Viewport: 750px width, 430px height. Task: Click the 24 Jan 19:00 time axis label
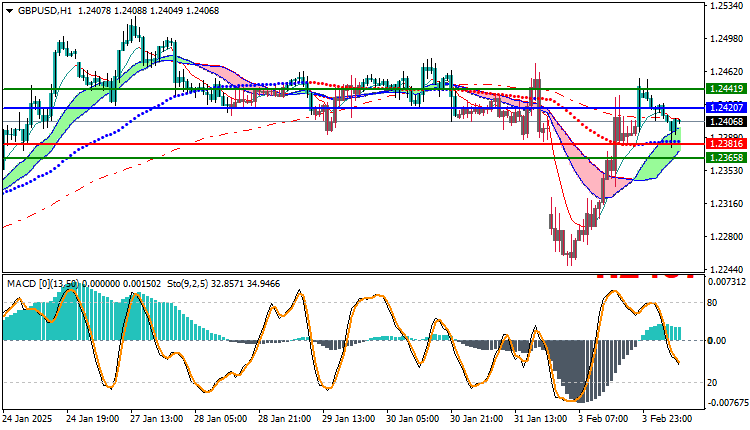point(93,419)
